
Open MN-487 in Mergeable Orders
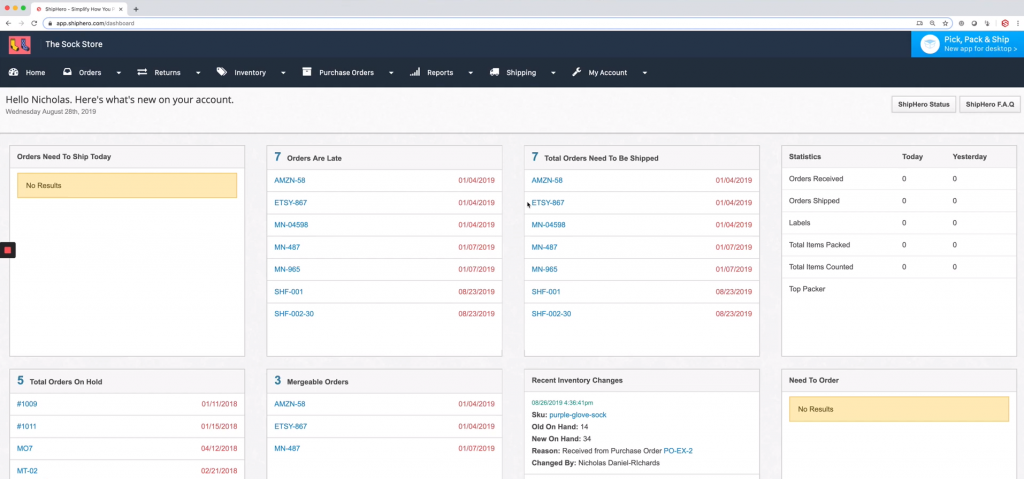(287, 448)
